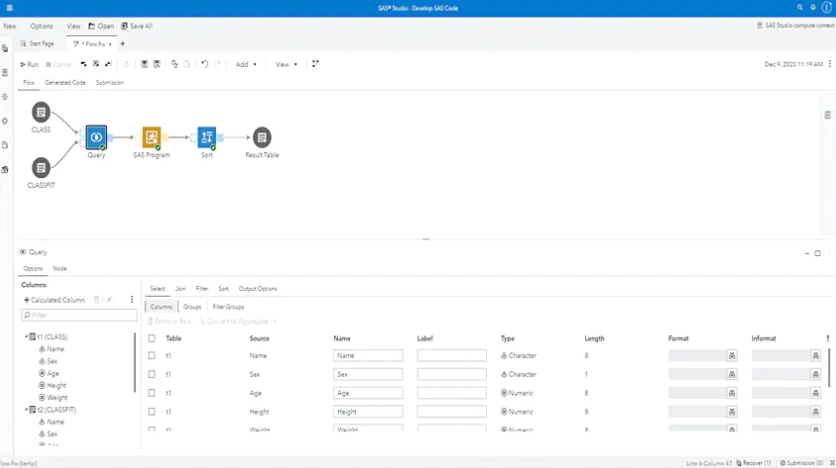Open the Filter tab in Query

click(x=202, y=288)
